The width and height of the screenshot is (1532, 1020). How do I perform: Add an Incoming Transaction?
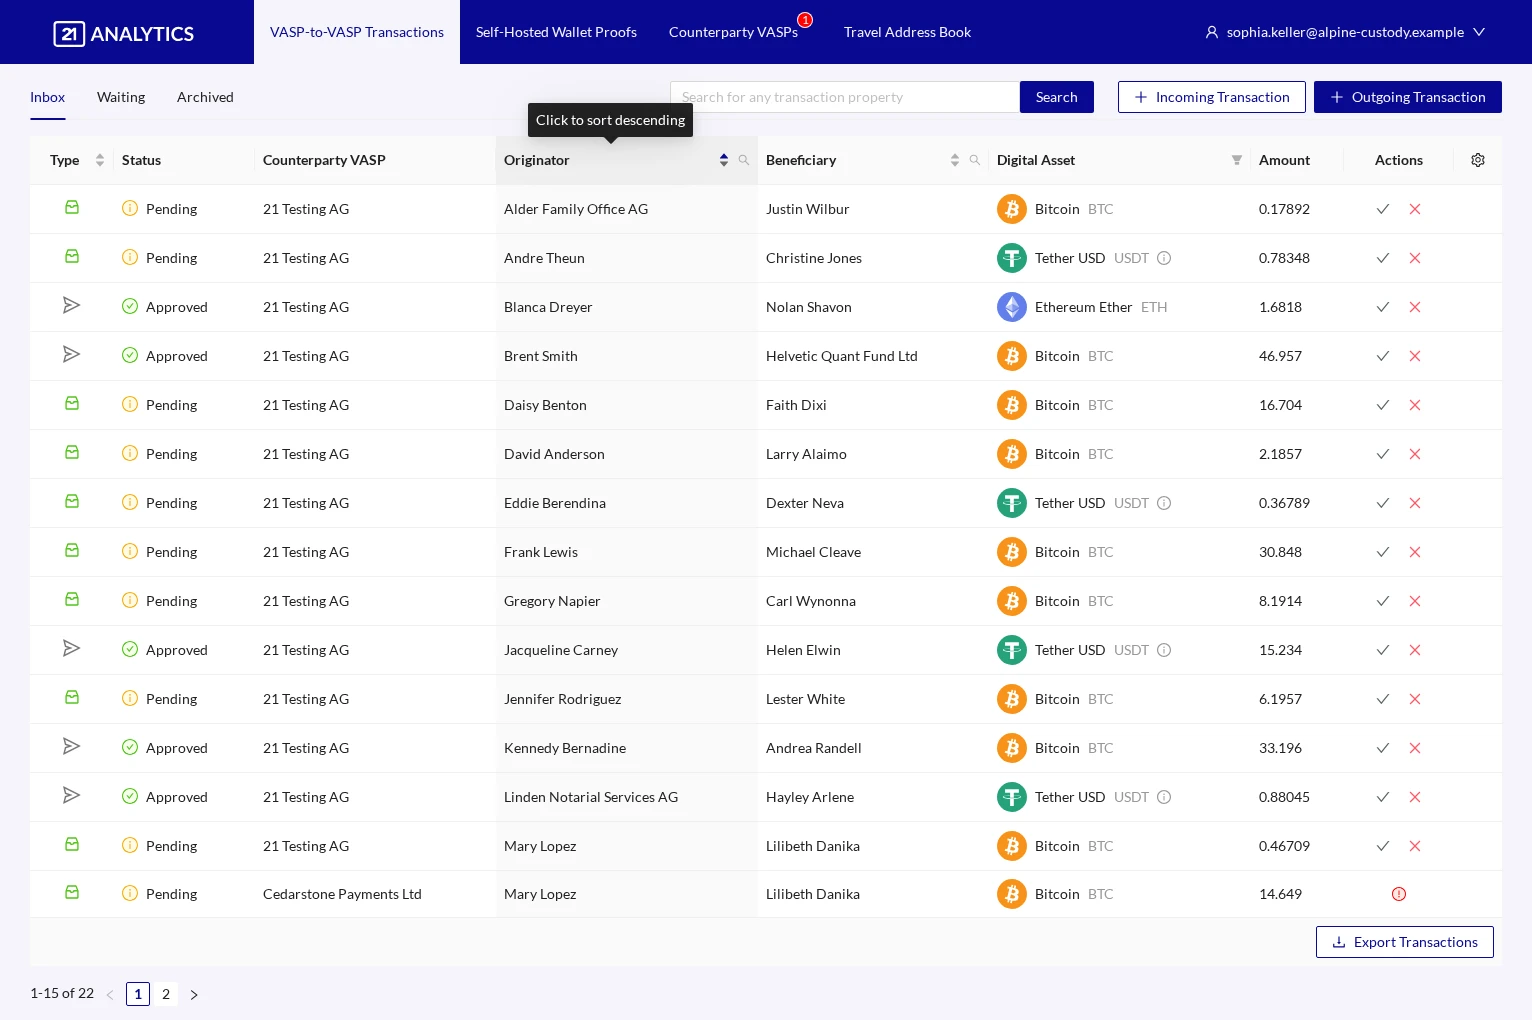coord(1212,97)
